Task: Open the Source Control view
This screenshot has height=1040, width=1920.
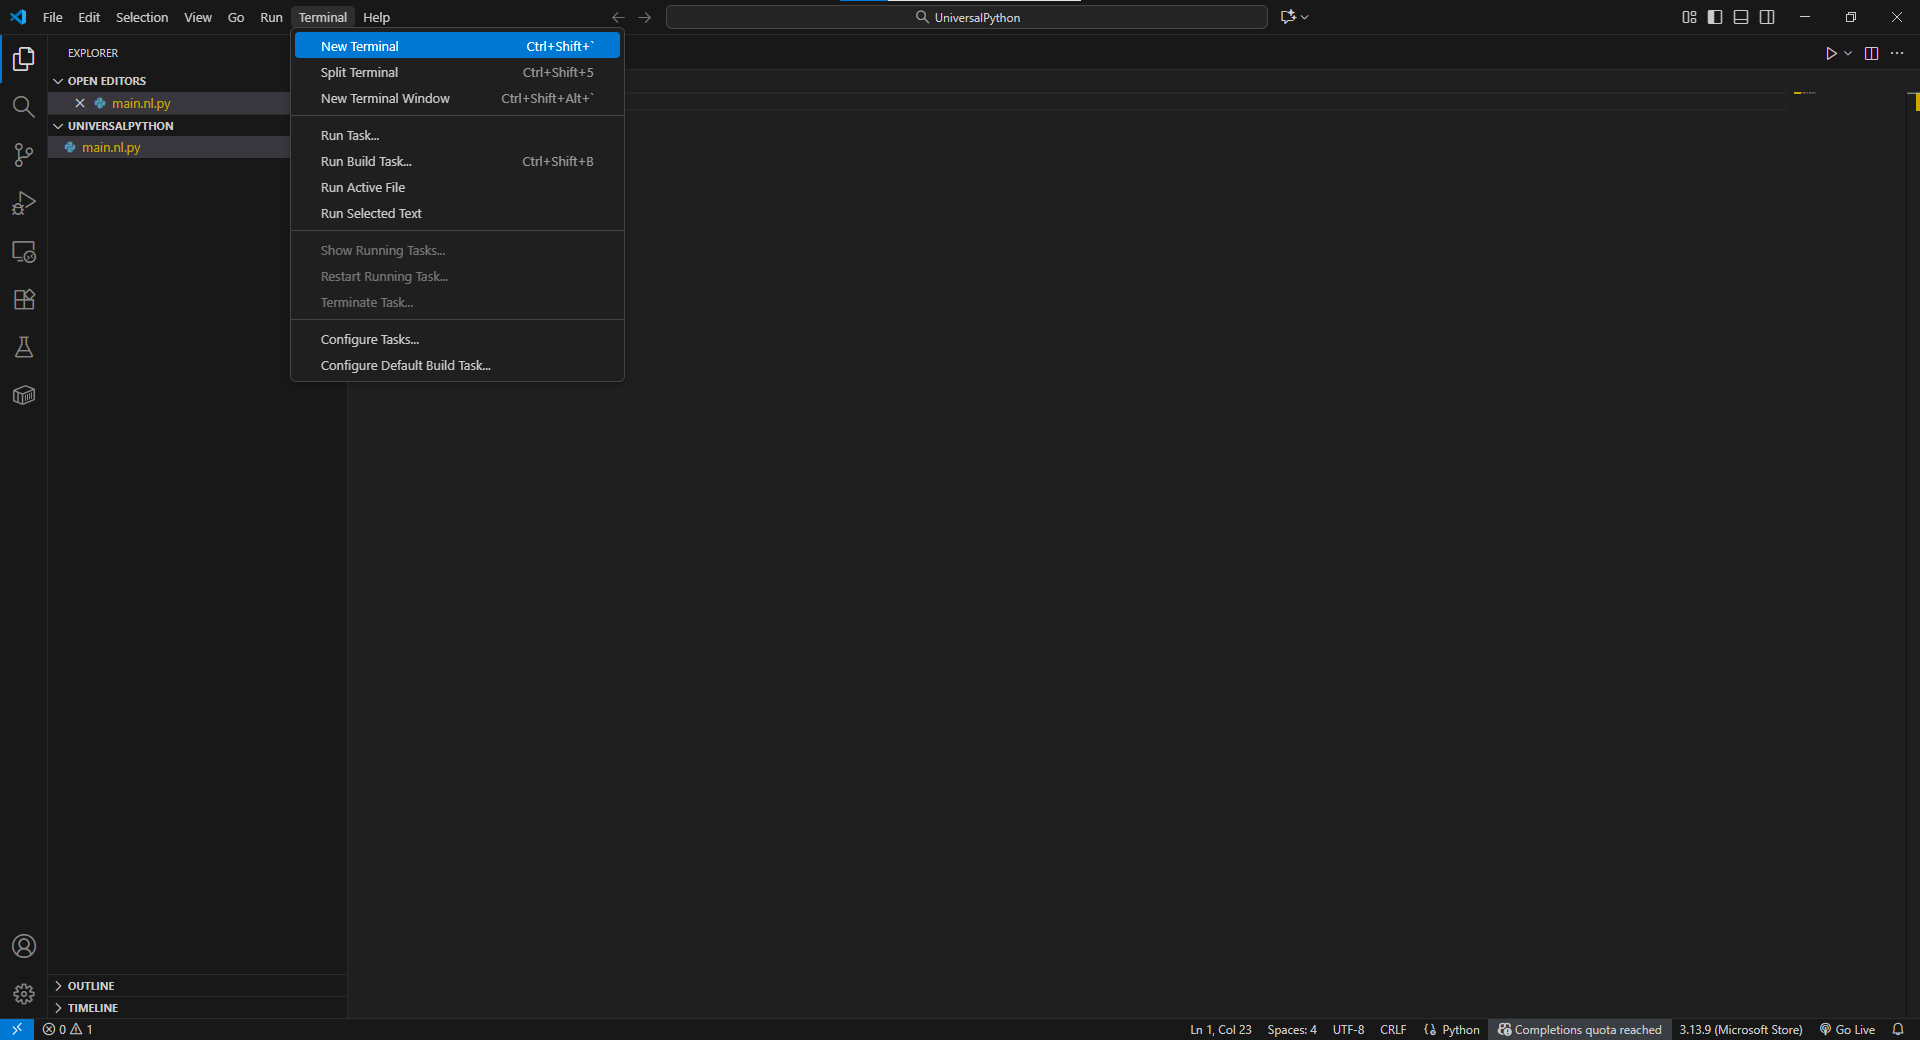Action: pyautogui.click(x=23, y=155)
